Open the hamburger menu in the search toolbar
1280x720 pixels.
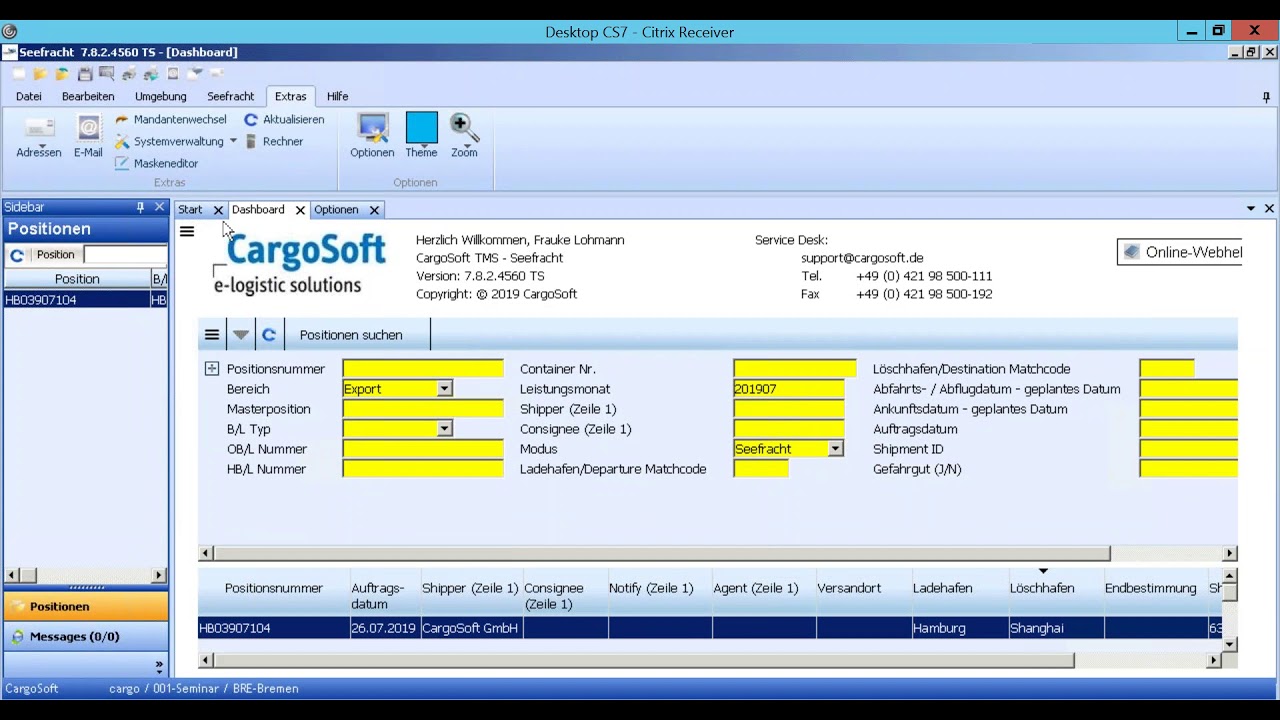click(x=211, y=335)
